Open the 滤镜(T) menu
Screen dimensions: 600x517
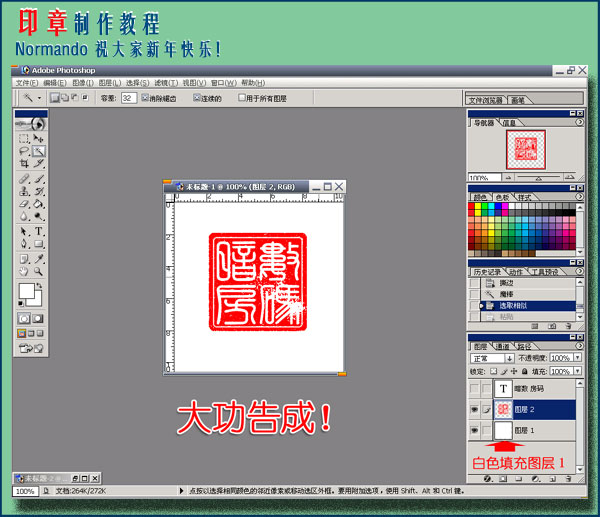point(166,83)
